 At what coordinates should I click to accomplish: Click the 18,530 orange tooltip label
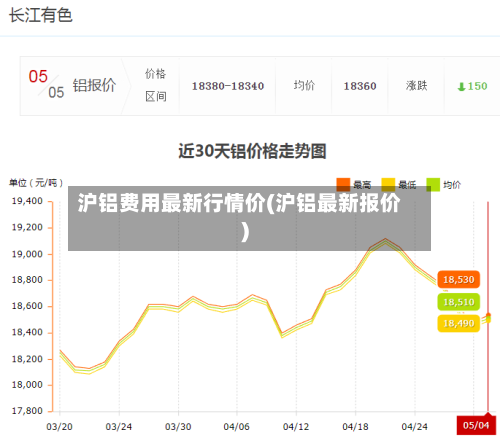tap(459, 279)
